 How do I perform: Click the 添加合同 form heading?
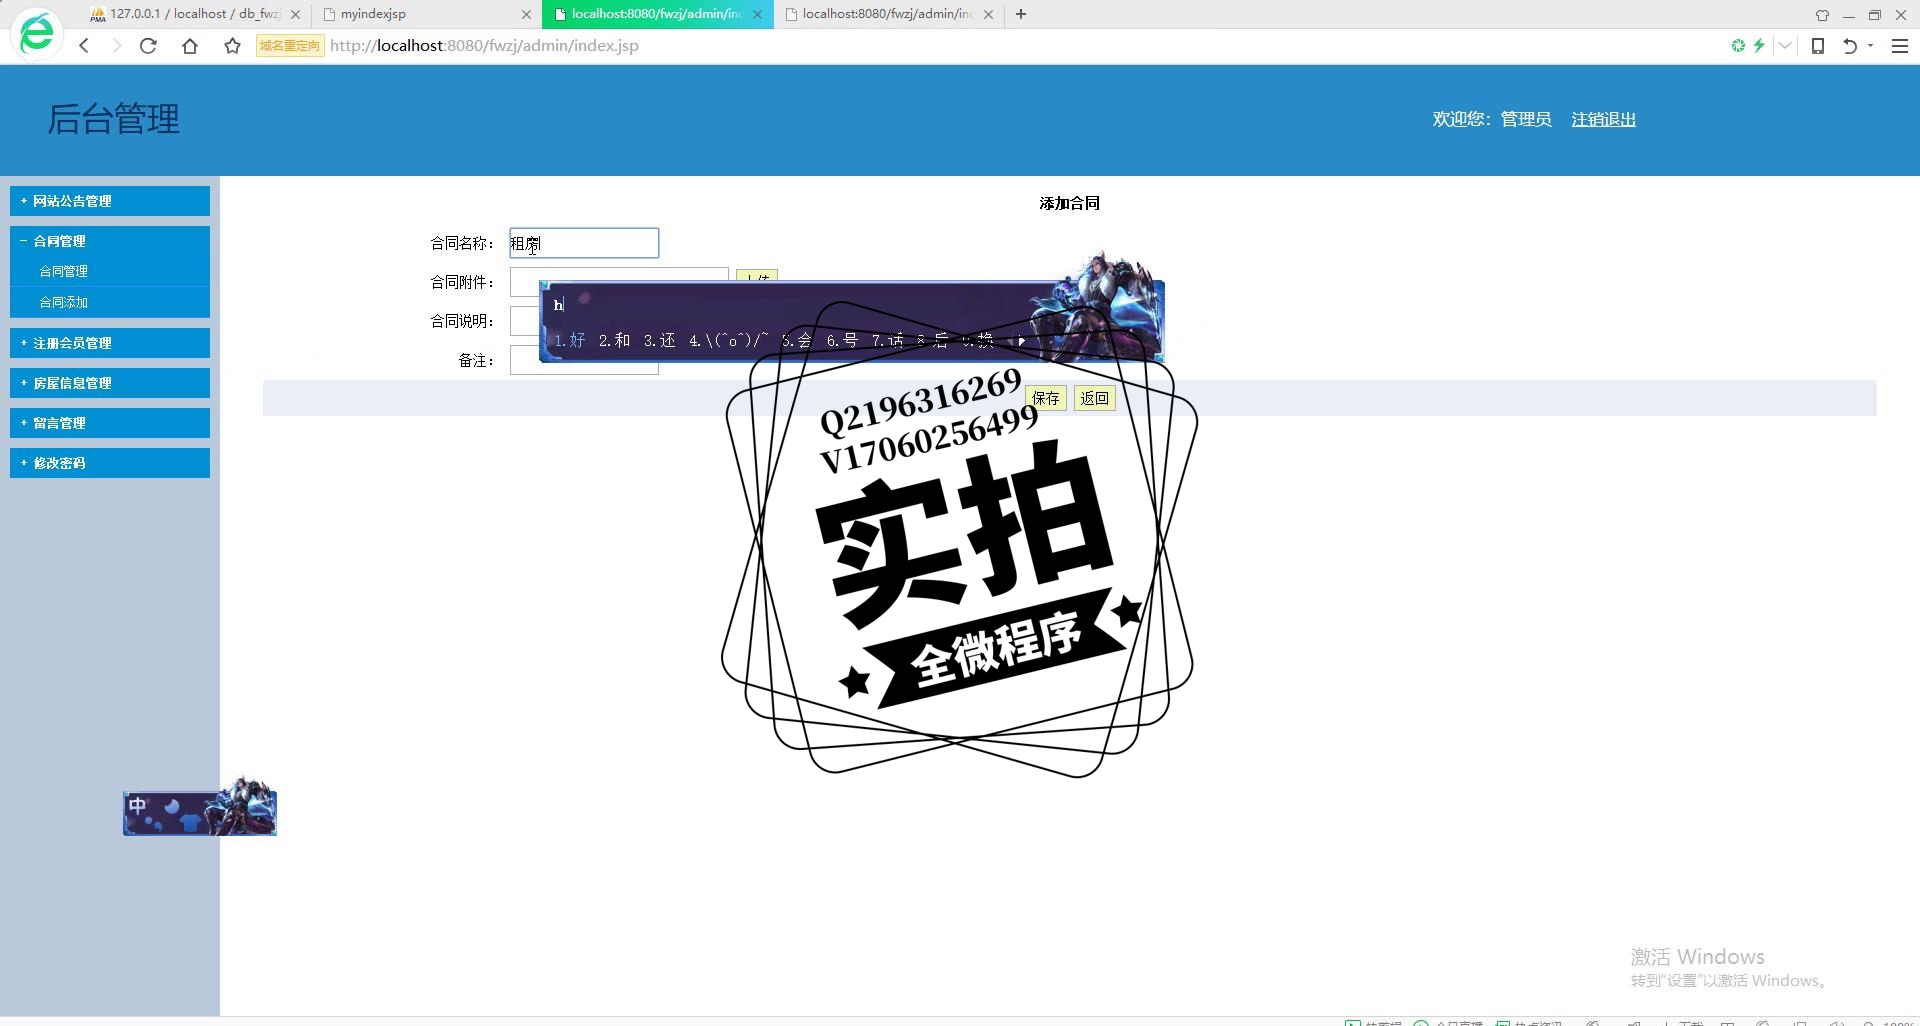click(x=1069, y=203)
